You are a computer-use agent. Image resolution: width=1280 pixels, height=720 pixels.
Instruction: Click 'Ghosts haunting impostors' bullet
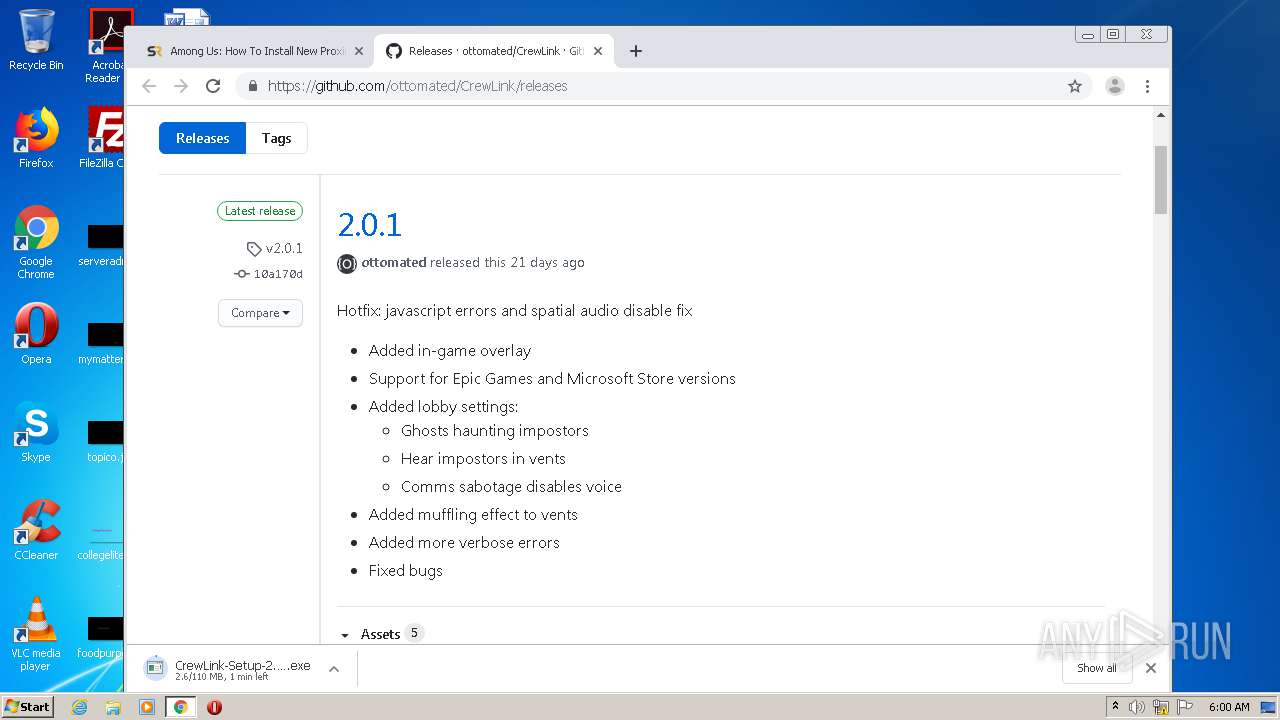pyautogui.click(x=495, y=430)
